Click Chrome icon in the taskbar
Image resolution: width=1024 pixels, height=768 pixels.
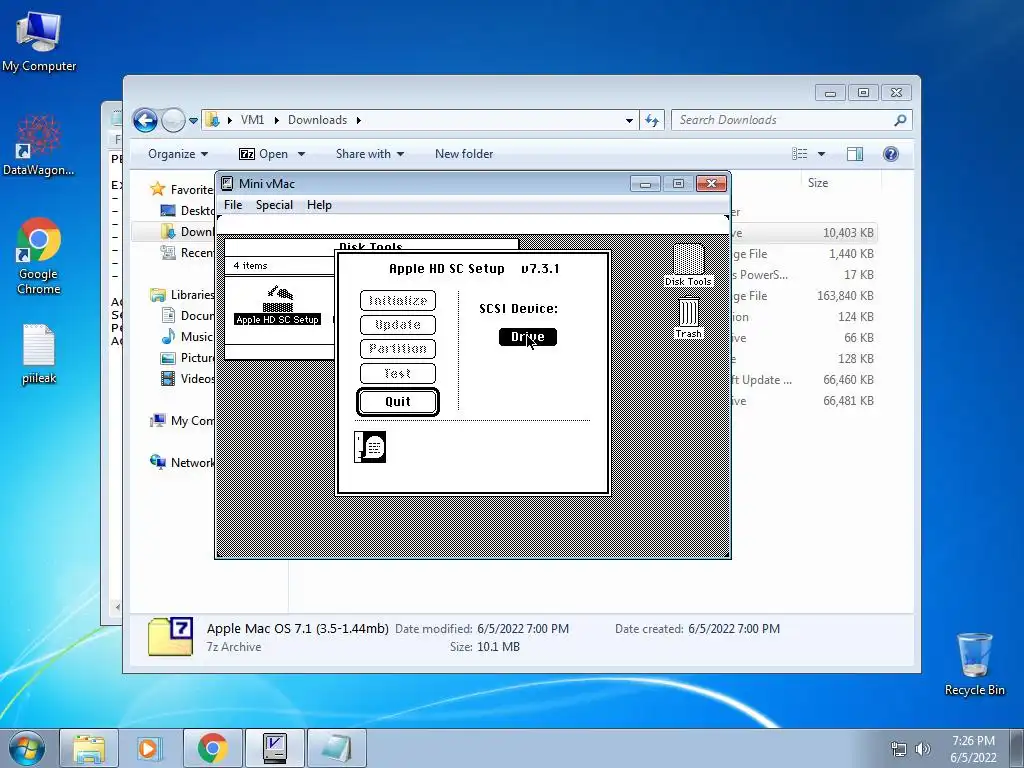[212, 748]
